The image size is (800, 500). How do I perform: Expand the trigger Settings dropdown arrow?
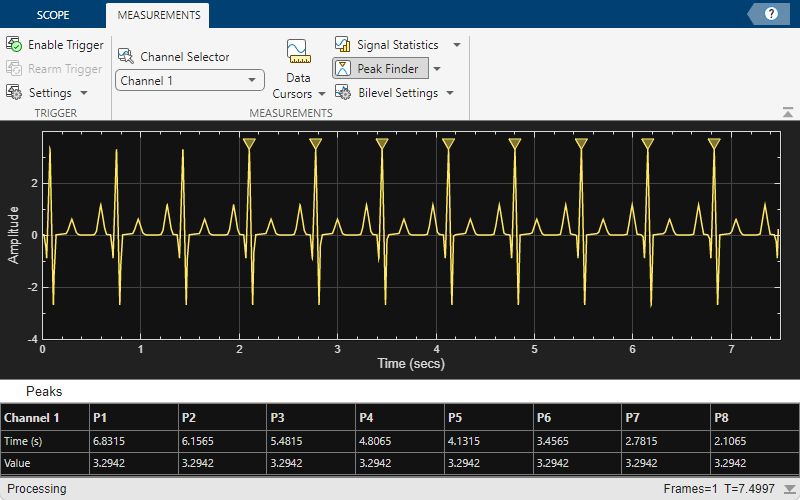pyautogui.click(x=84, y=92)
